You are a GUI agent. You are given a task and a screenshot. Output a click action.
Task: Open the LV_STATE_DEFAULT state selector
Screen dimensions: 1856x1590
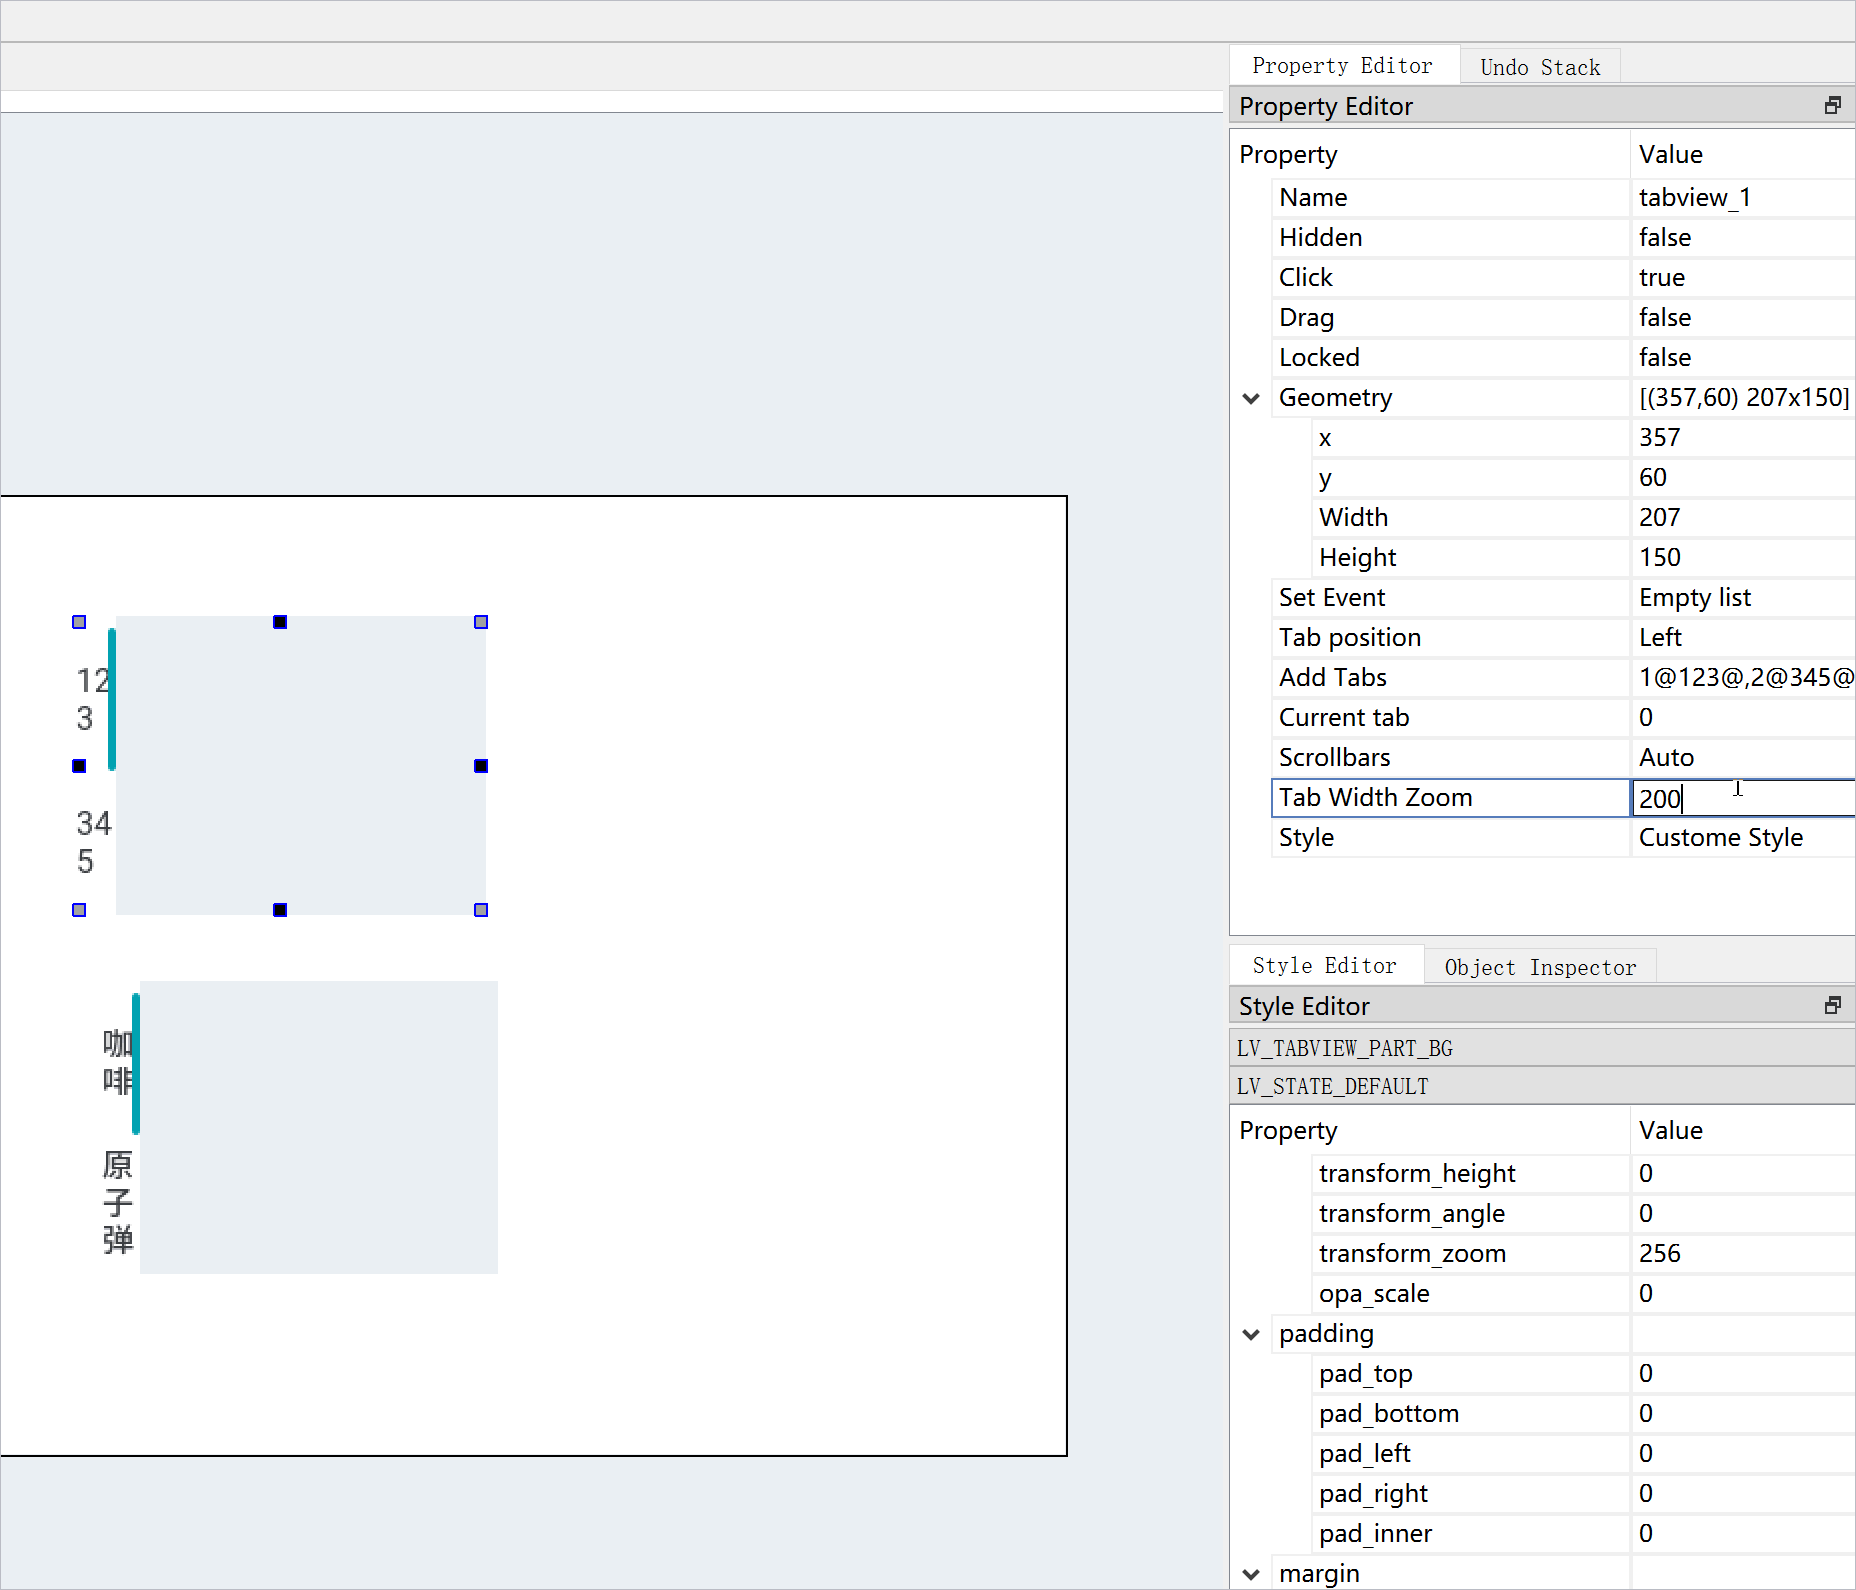tap(1542, 1086)
